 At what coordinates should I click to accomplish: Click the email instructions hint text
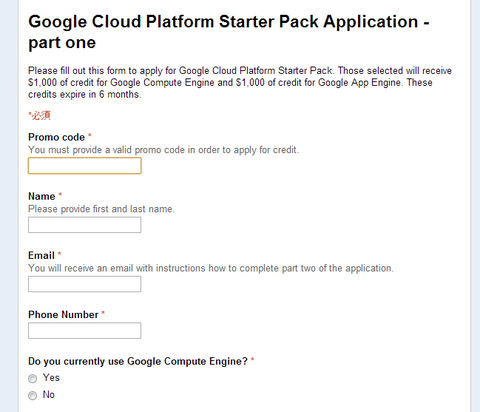click(x=211, y=268)
